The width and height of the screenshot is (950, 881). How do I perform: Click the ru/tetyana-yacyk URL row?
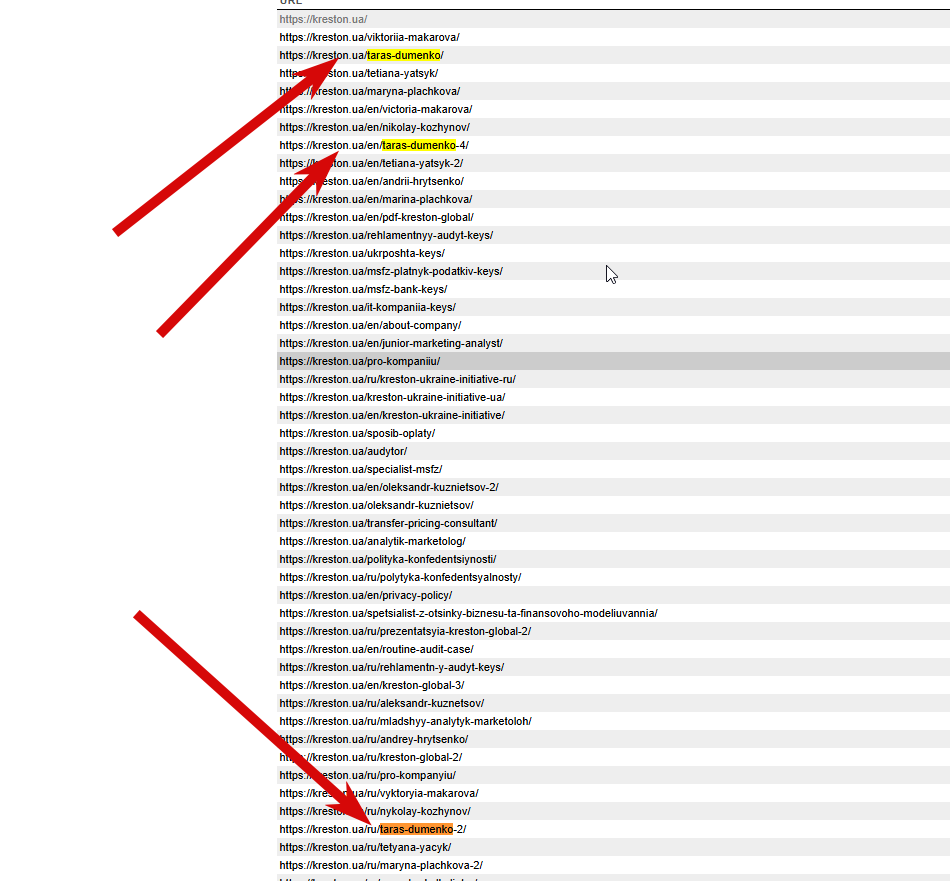[x=613, y=848]
